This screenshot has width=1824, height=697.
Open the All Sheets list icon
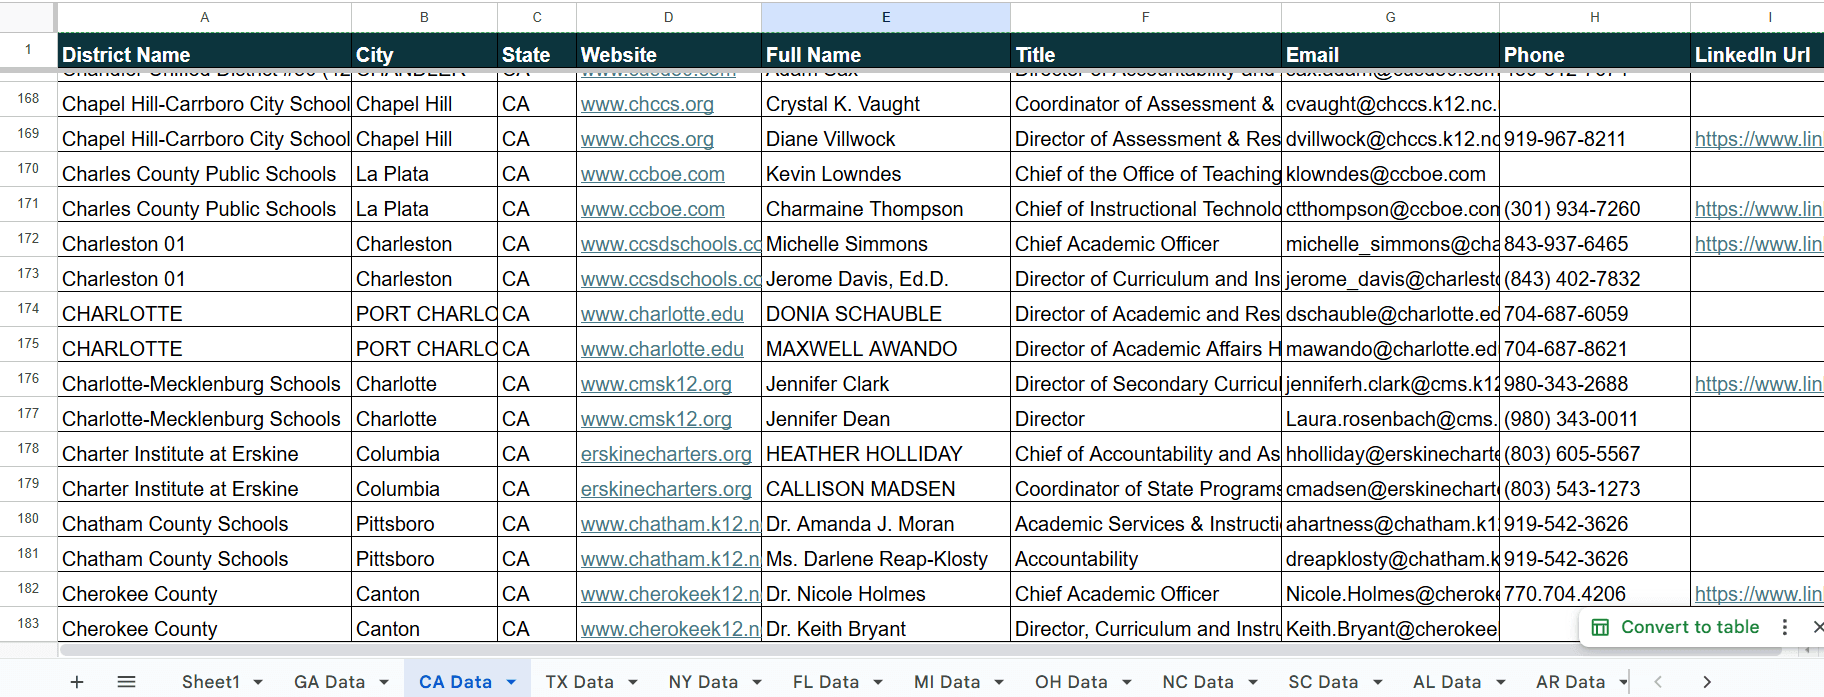pos(126,682)
